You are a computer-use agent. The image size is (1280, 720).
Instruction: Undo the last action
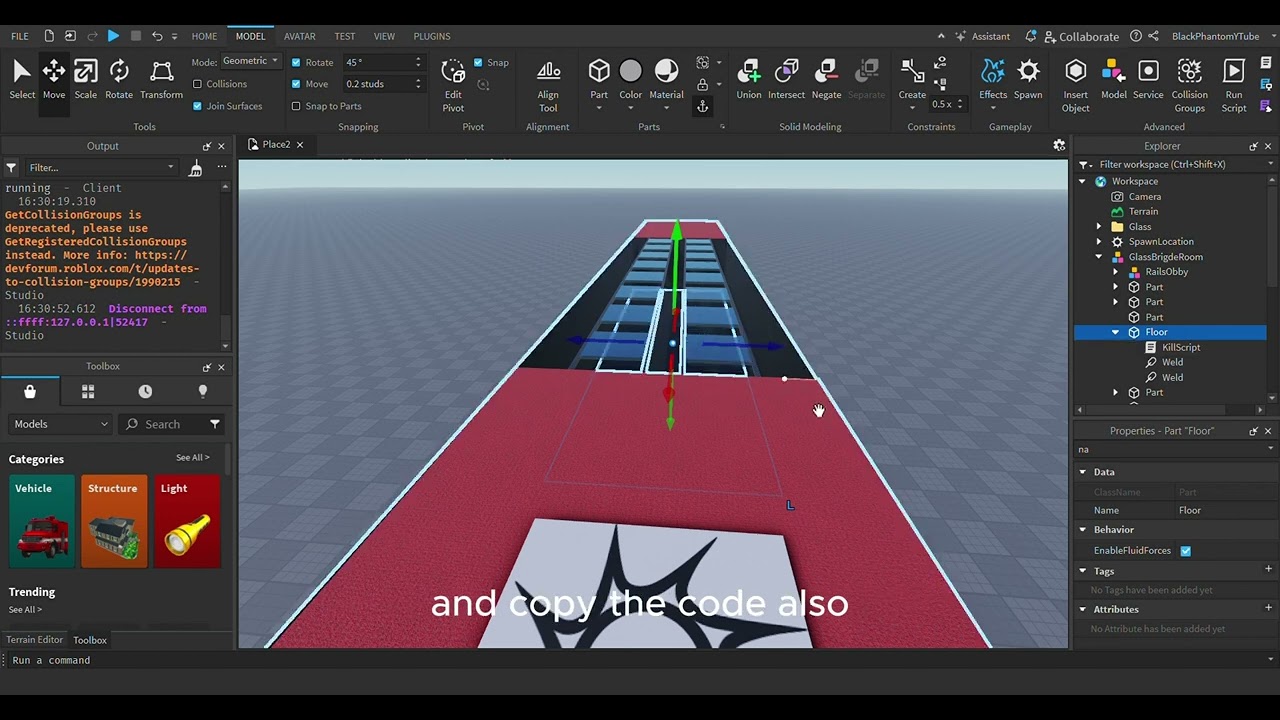[x=157, y=36]
